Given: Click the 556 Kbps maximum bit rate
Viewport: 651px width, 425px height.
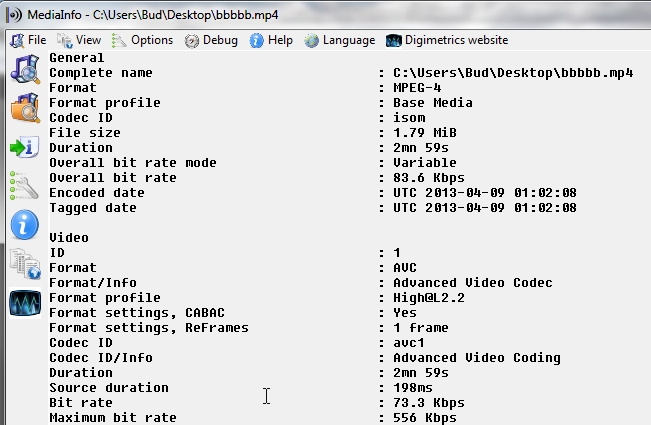Looking at the screenshot, I should (x=425, y=418).
